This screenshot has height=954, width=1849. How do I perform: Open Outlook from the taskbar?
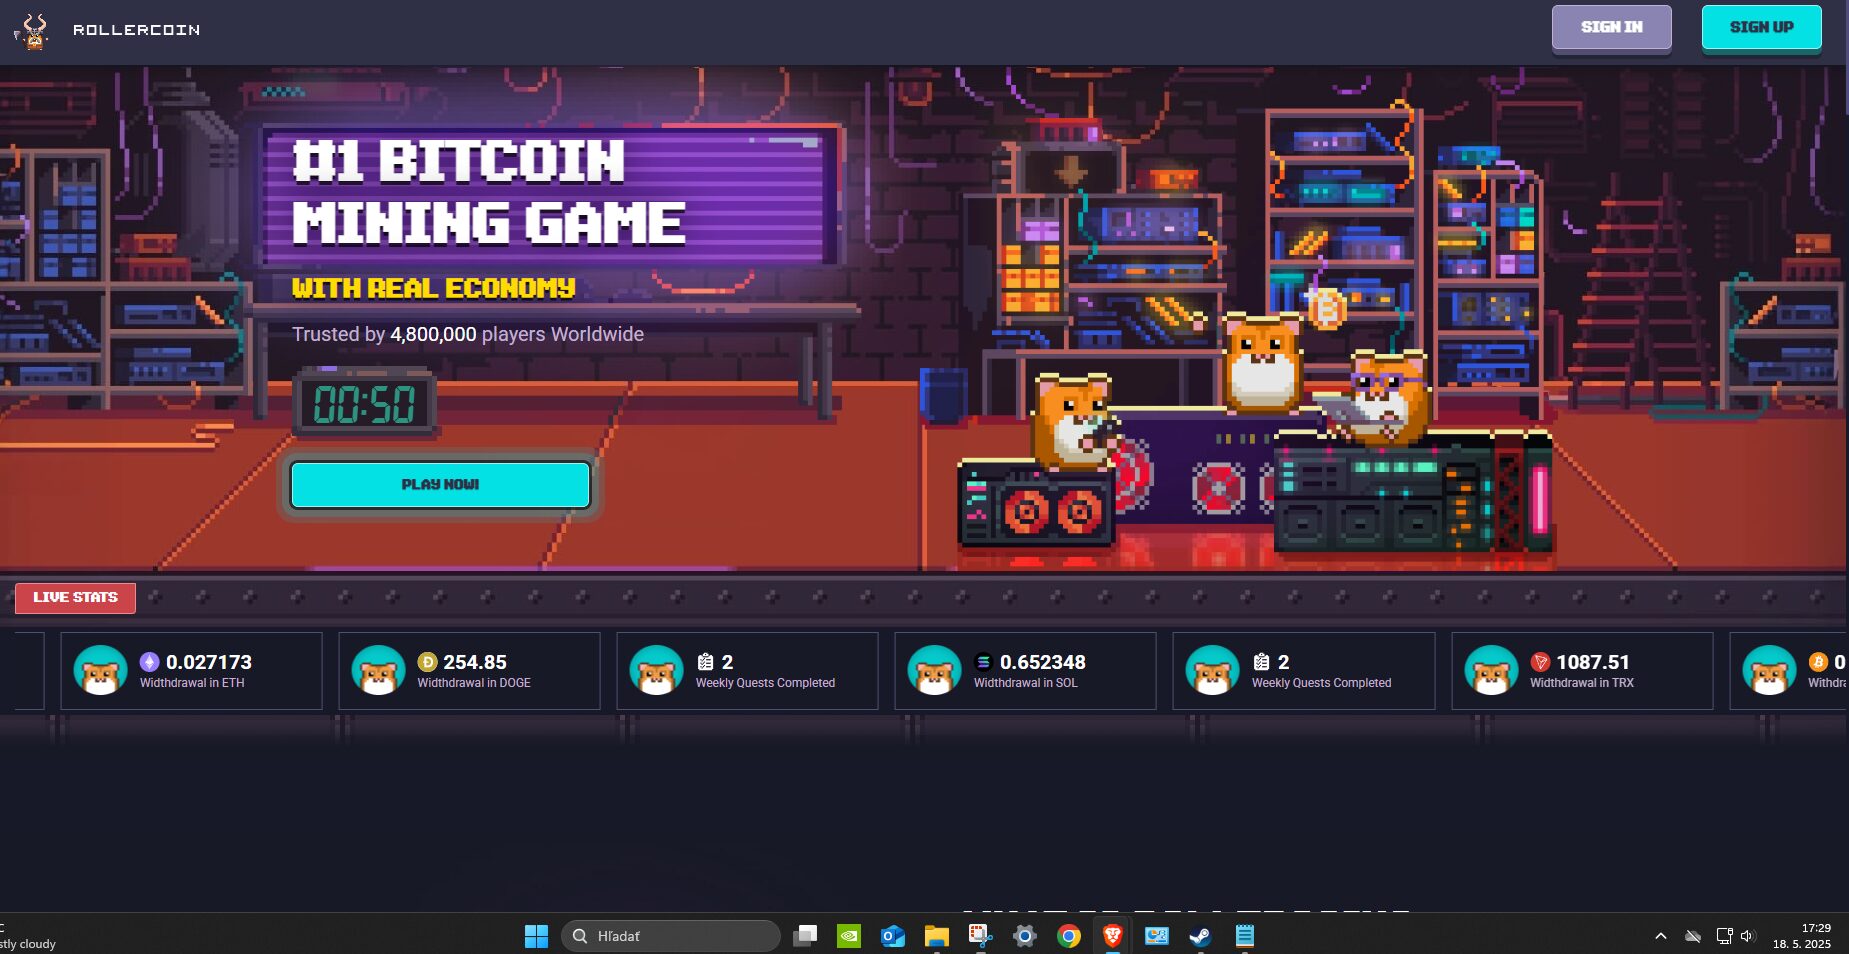point(893,936)
